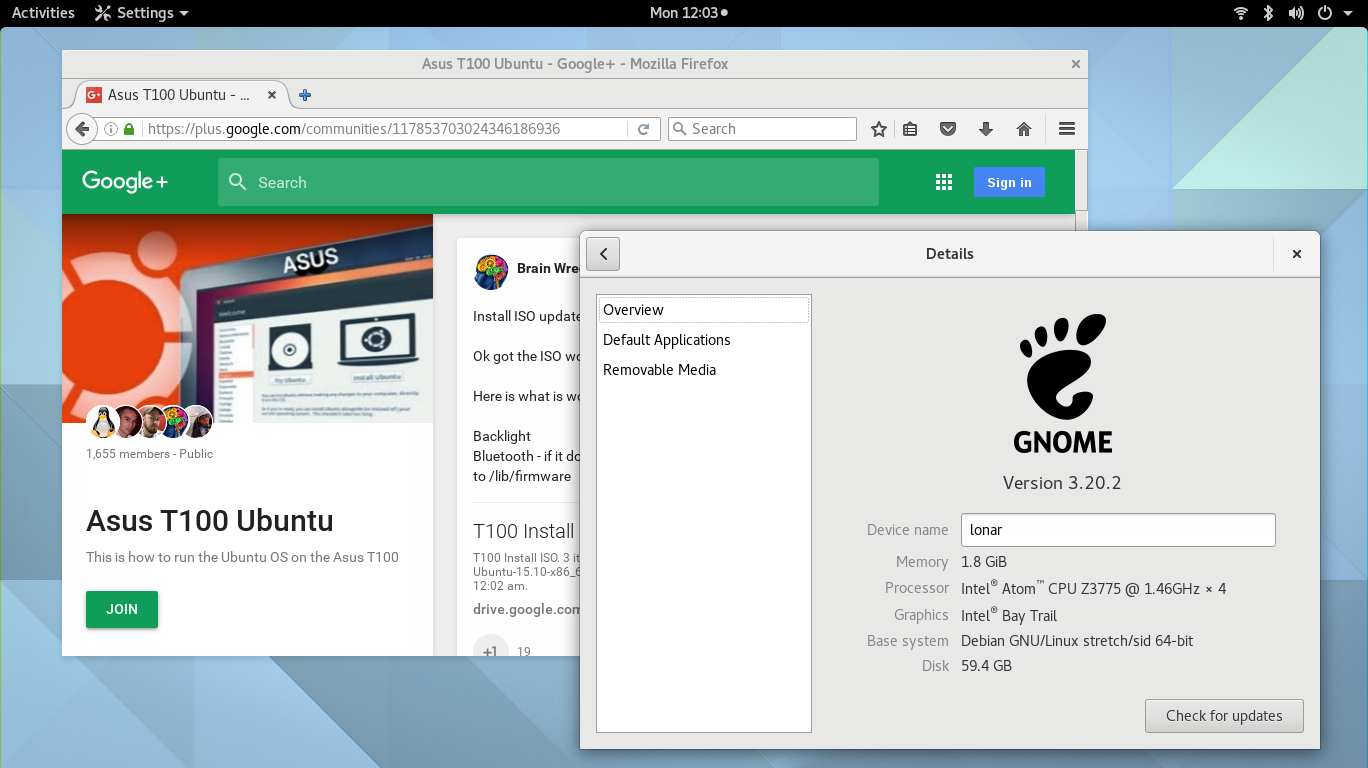Click 'Asus T100 Ubuntu' community heading
The height and width of the screenshot is (768, 1368).
point(210,521)
